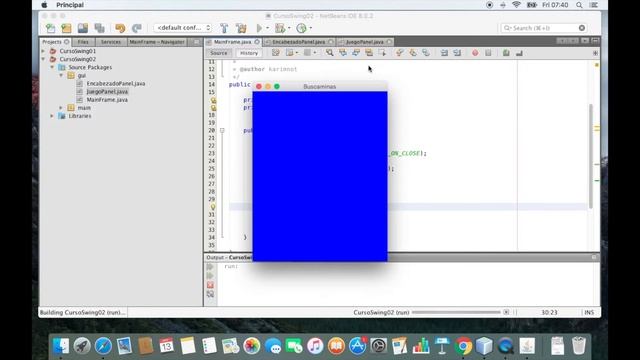Click the Shift Line Right icon
640x360 pixels.
pyautogui.click(x=457, y=53)
